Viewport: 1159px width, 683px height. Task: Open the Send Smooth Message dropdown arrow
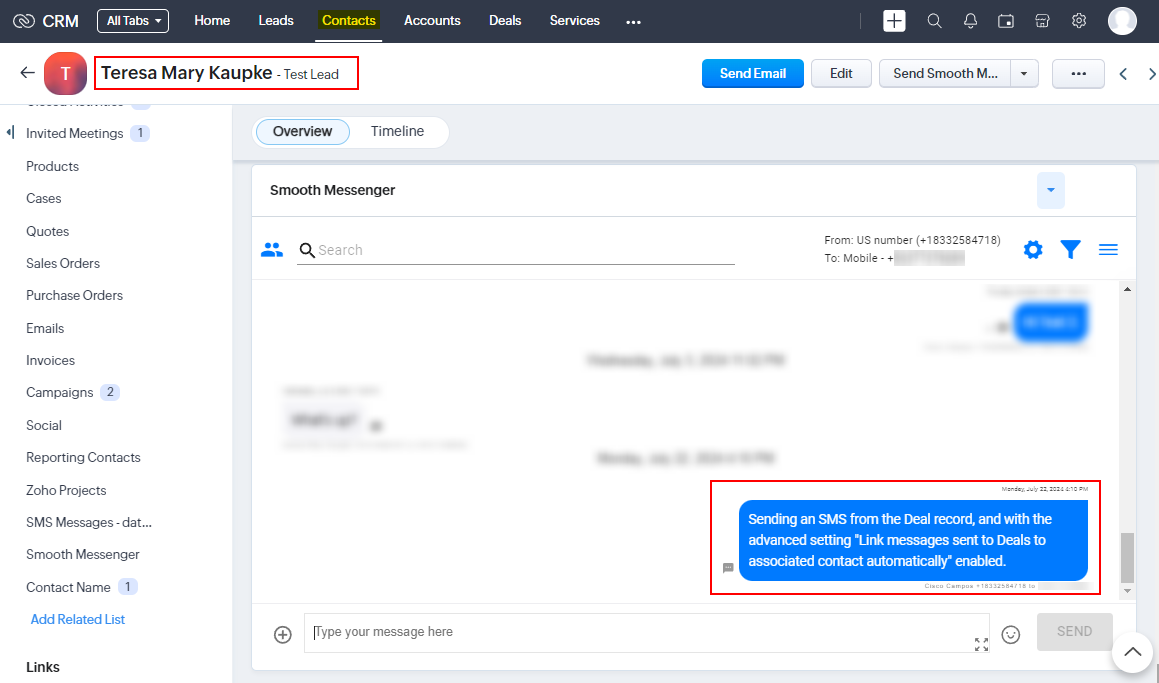[x=1024, y=73]
